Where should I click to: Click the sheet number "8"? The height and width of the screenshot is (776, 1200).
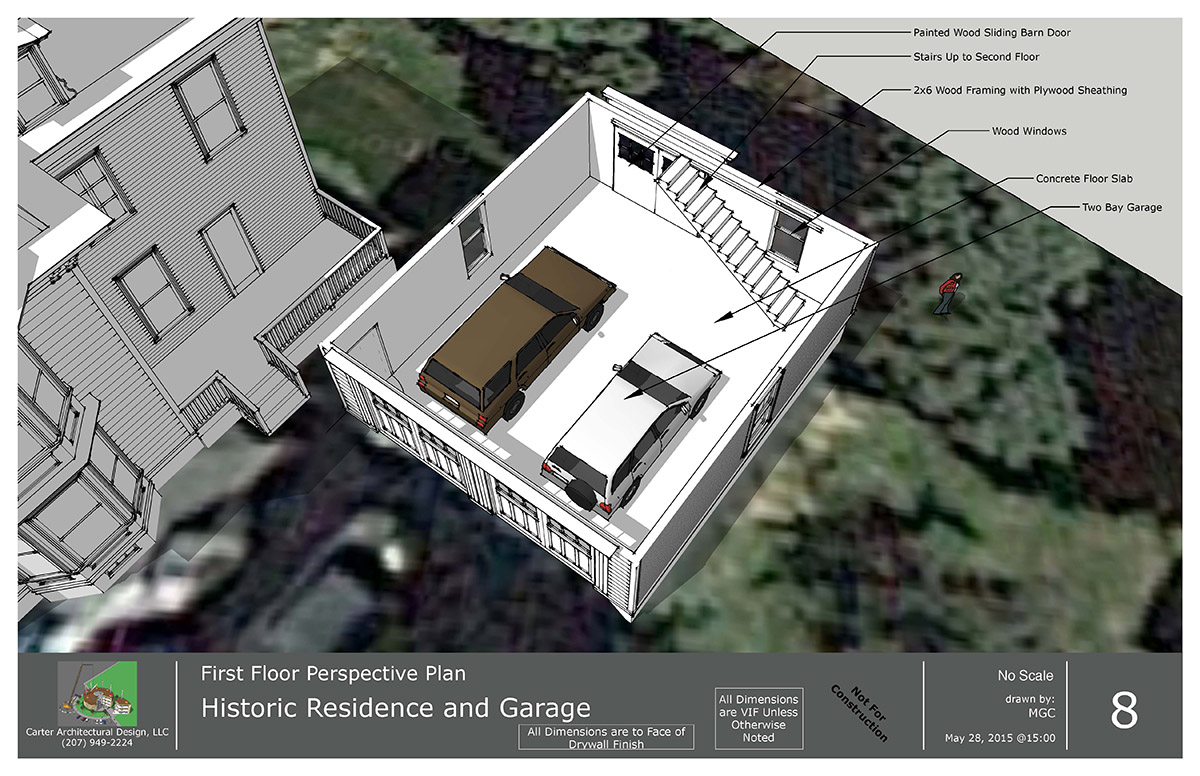click(1124, 710)
